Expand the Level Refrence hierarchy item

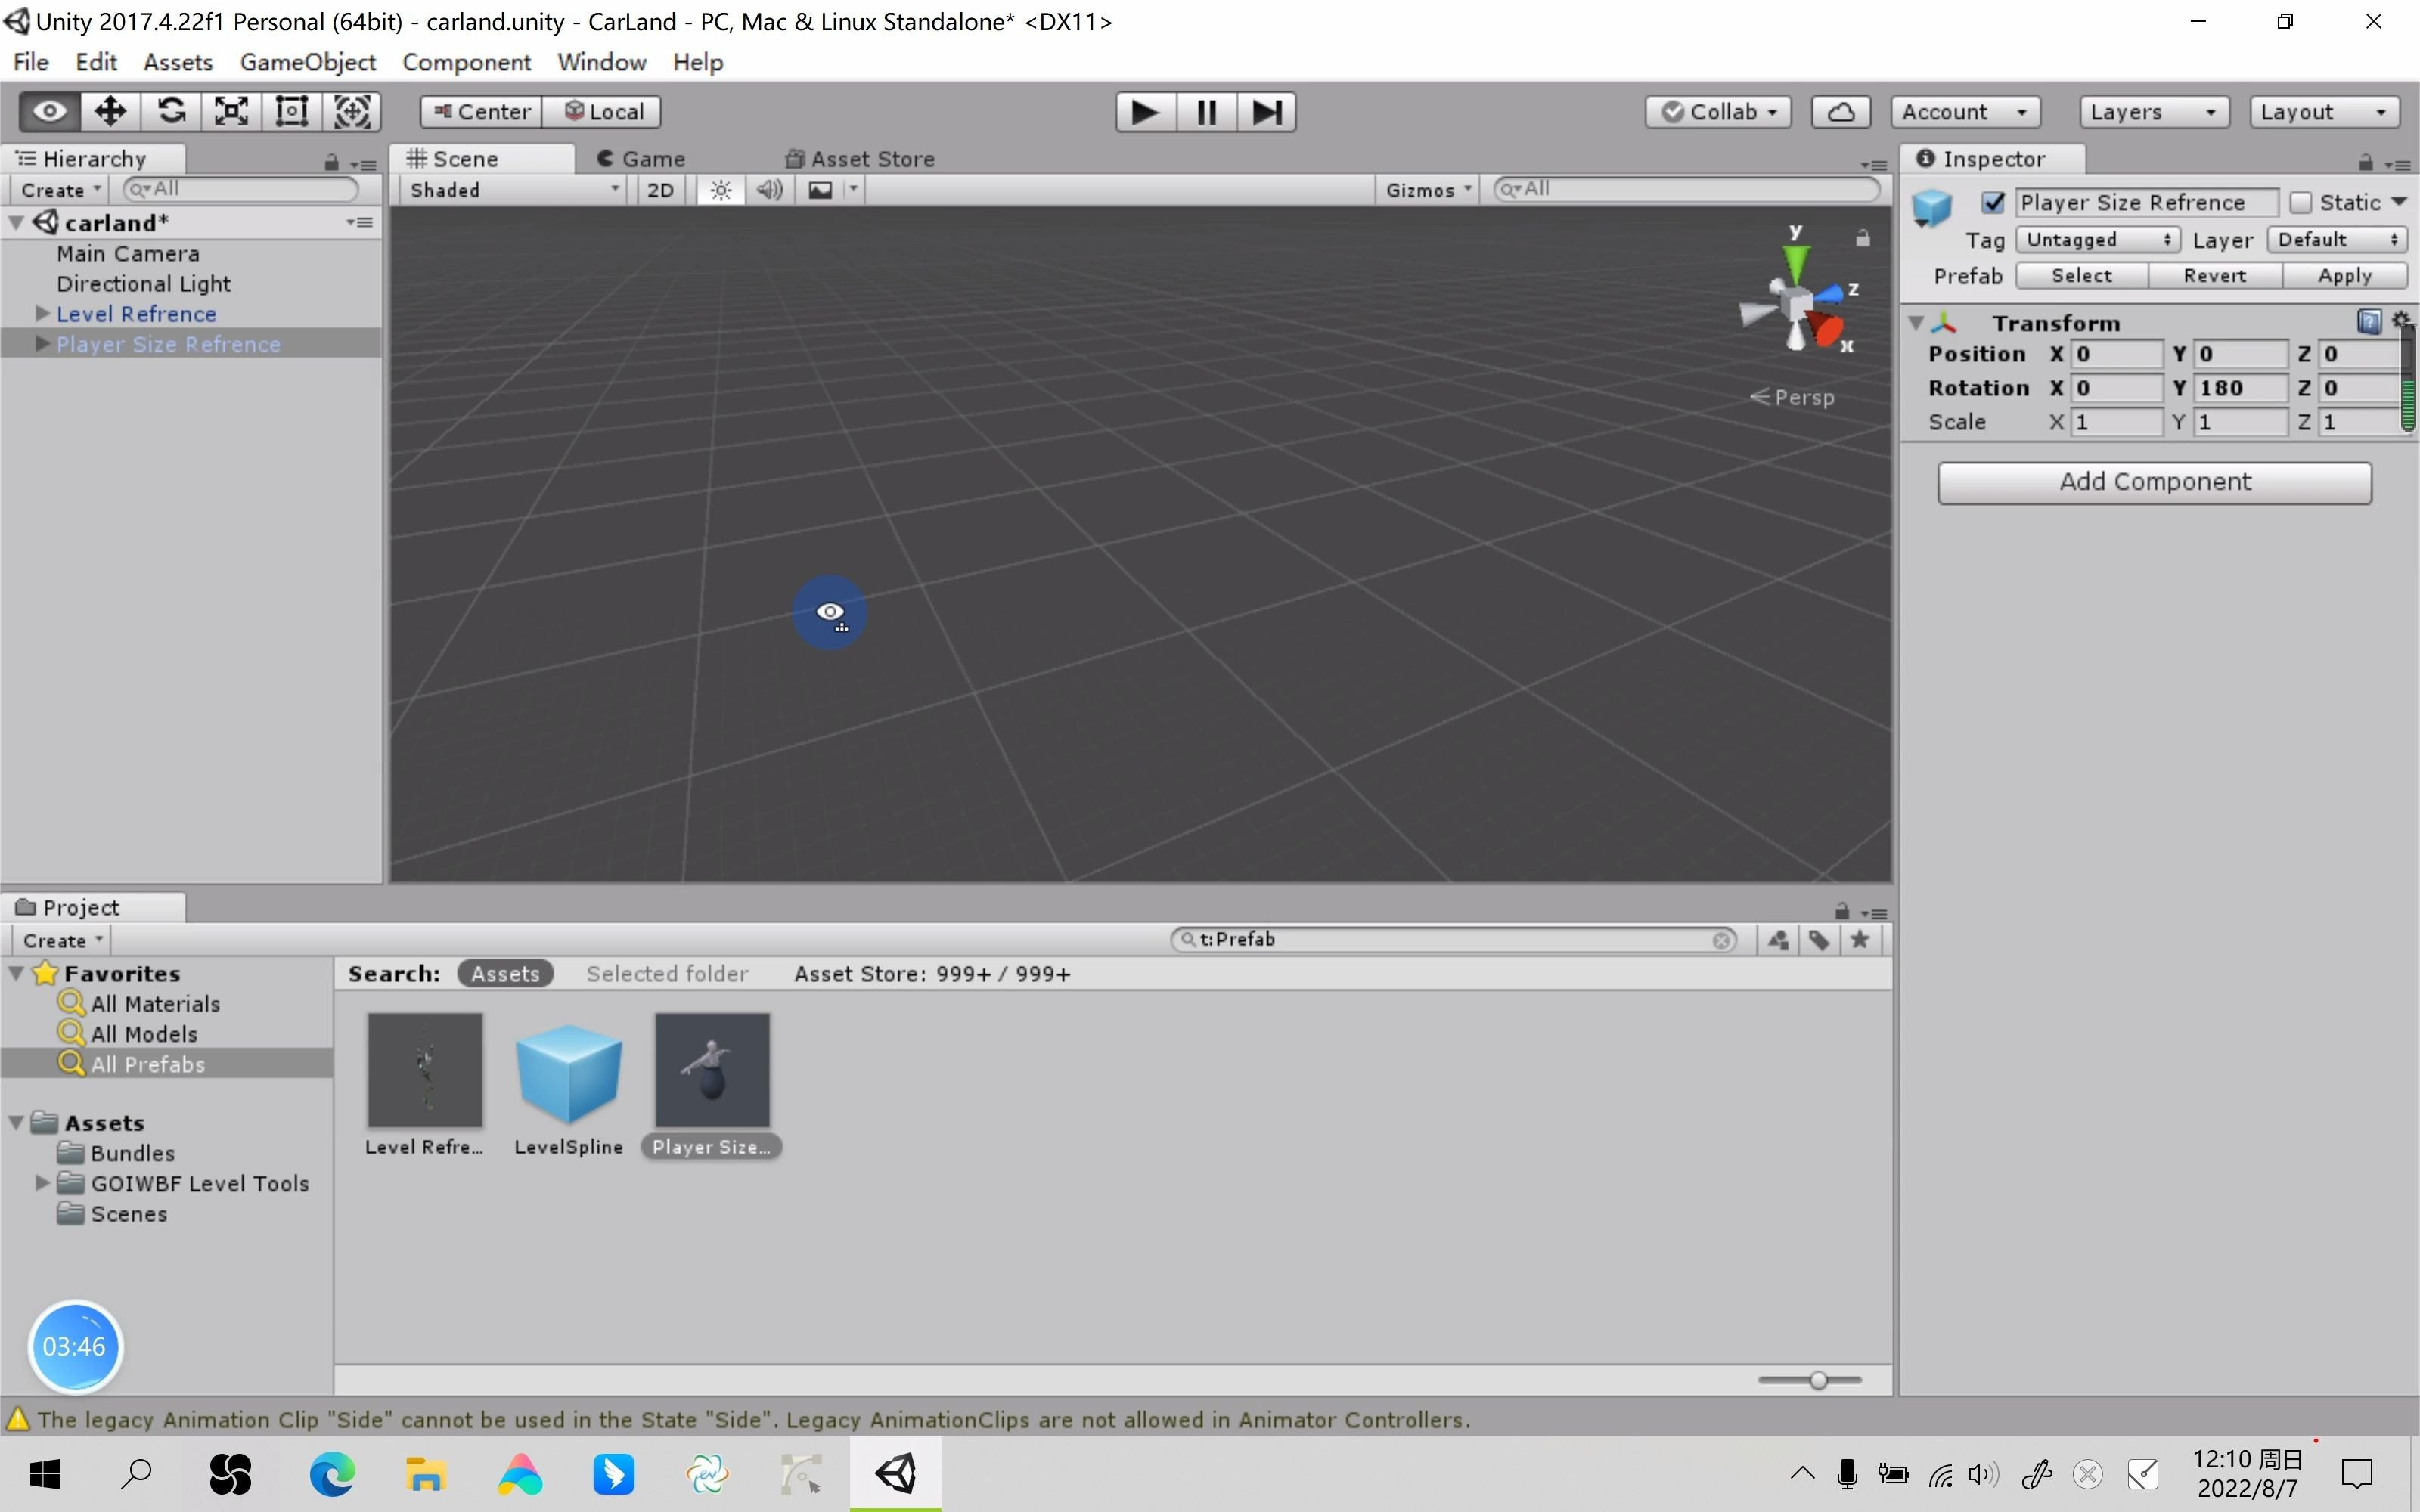point(42,314)
